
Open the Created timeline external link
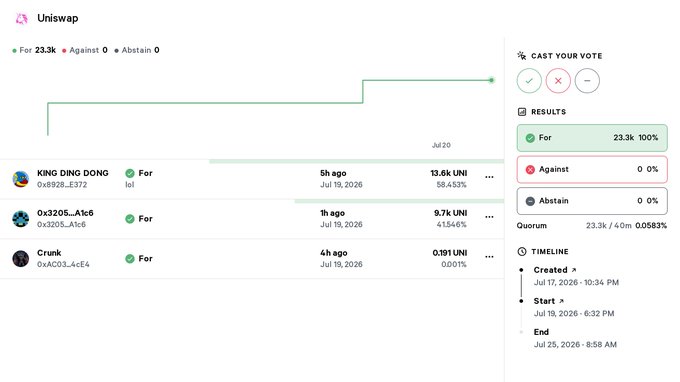point(574,270)
